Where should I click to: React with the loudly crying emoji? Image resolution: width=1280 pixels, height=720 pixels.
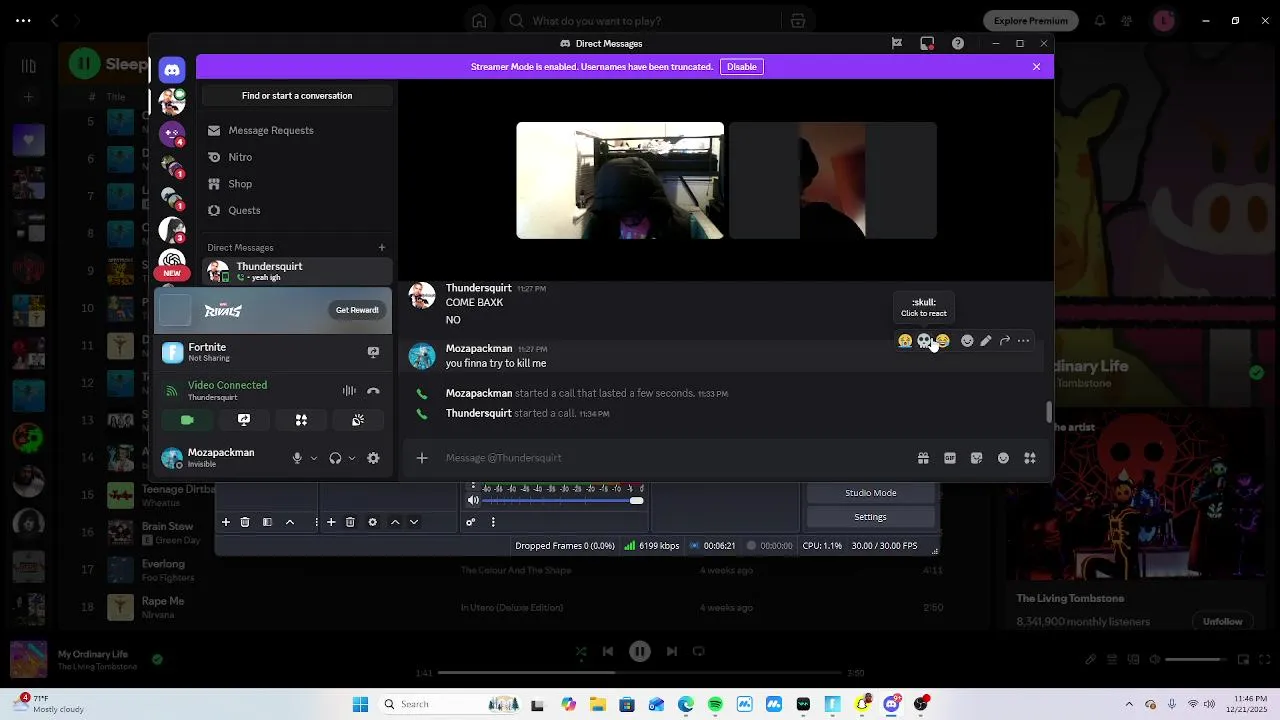coord(905,341)
